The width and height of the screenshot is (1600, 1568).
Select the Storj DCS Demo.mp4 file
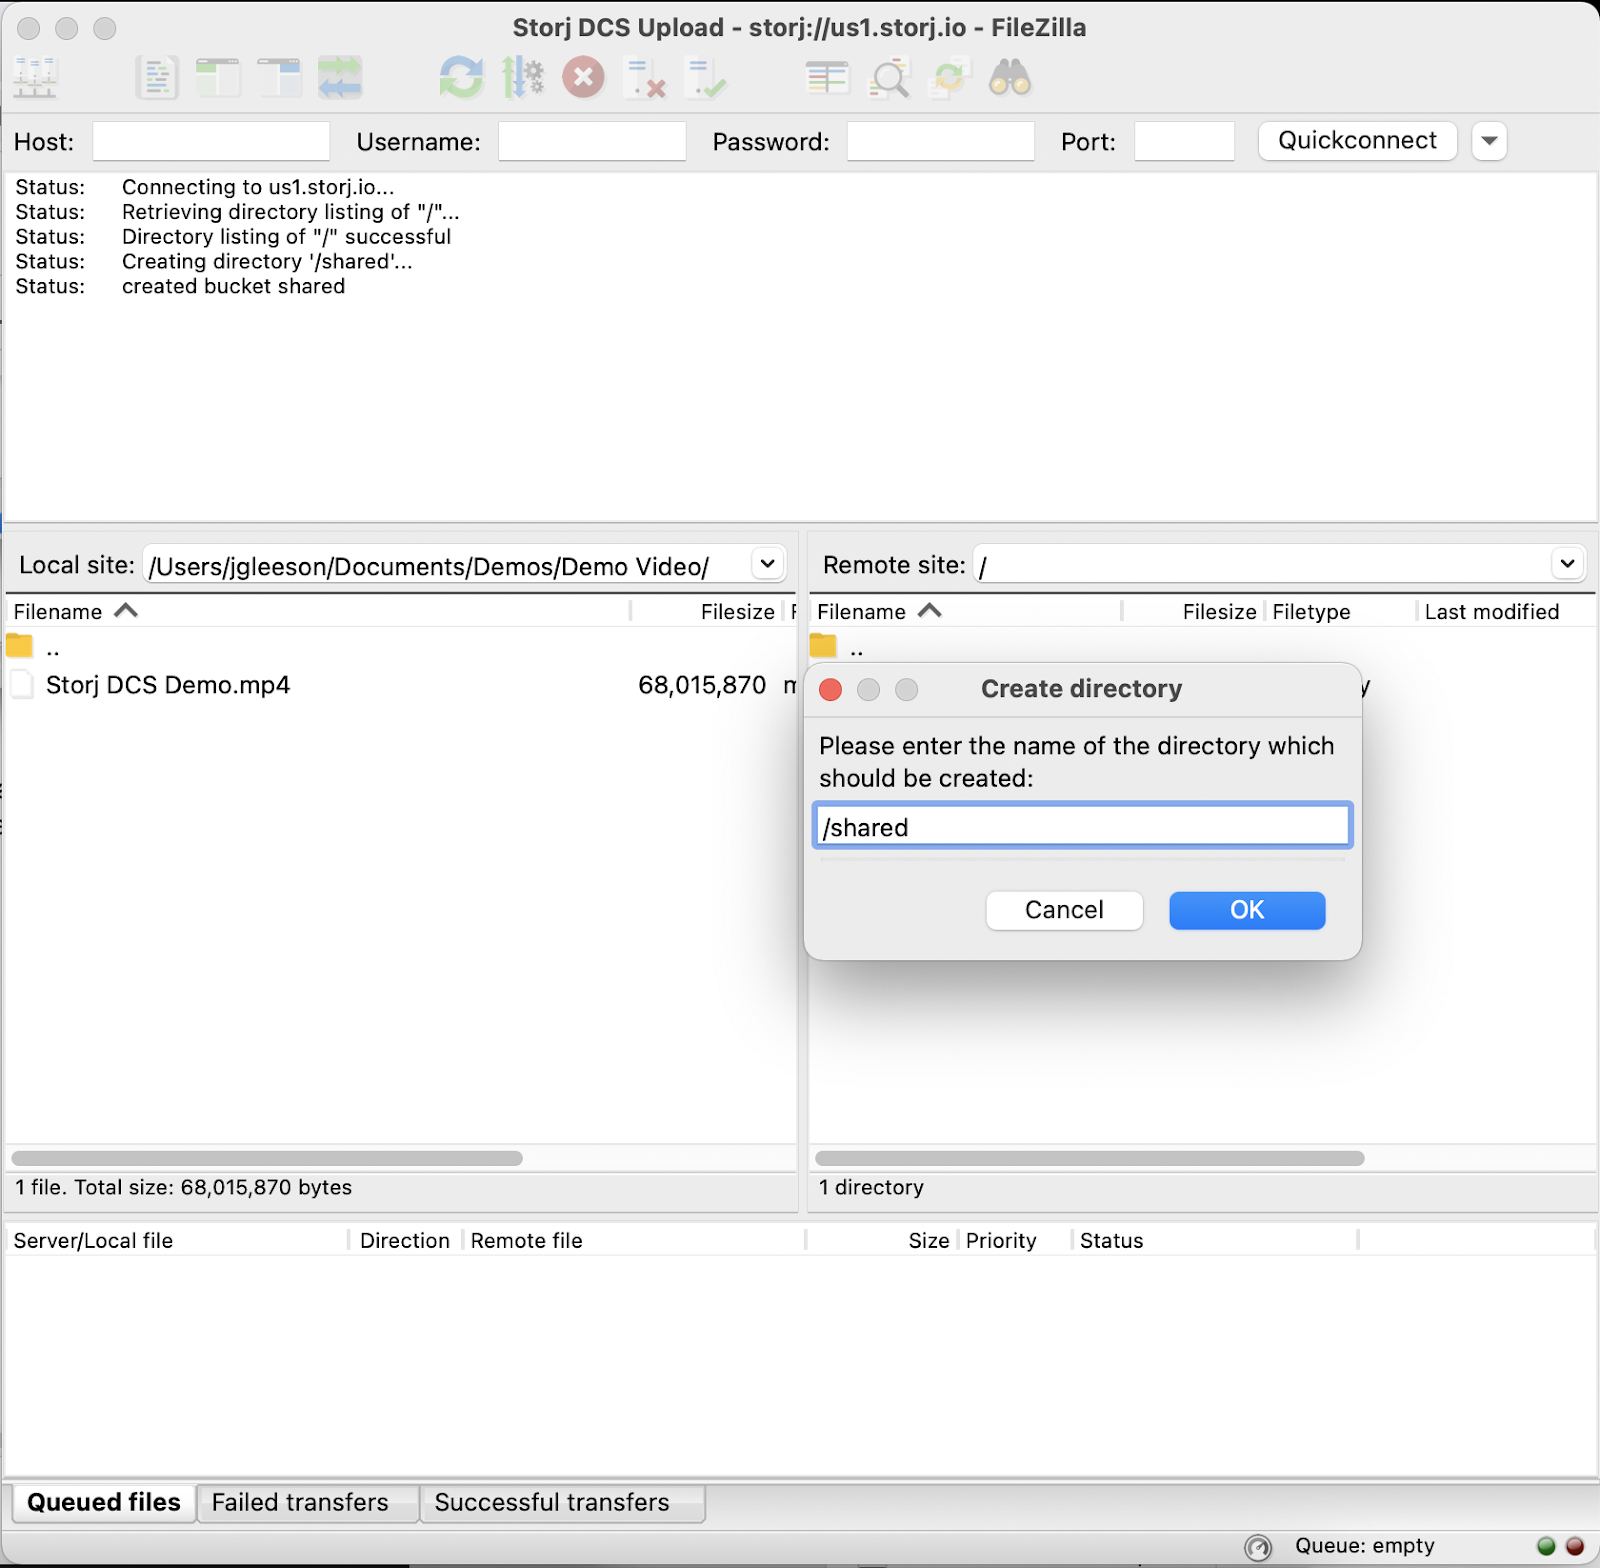tap(400, 685)
